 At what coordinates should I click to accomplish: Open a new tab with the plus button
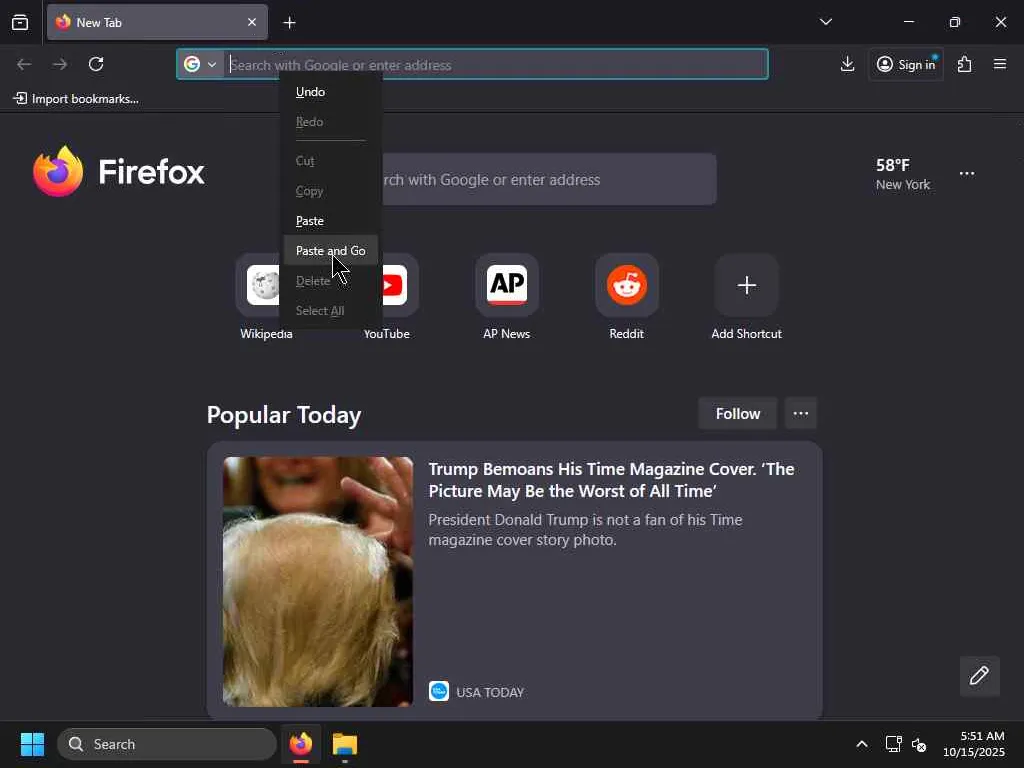289,22
